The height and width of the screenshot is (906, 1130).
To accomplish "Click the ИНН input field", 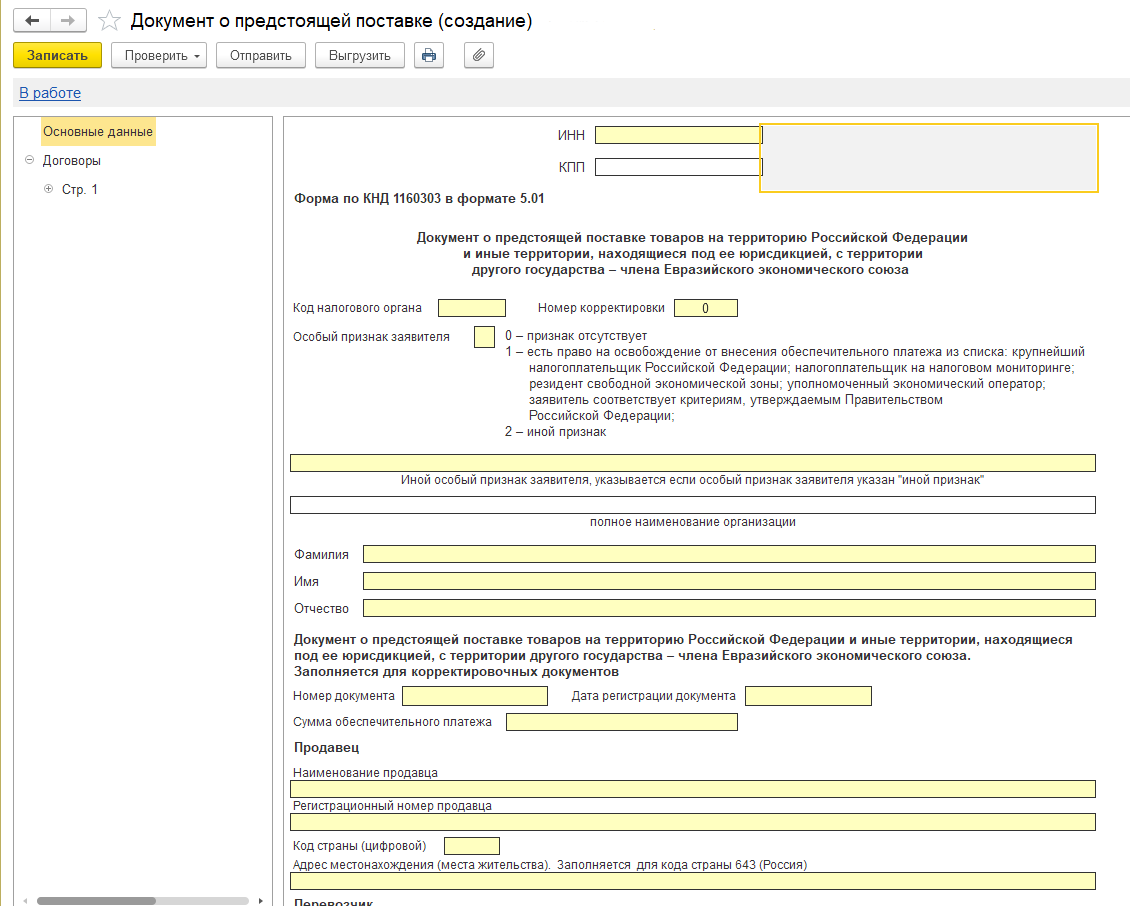I will pos(678,135).
